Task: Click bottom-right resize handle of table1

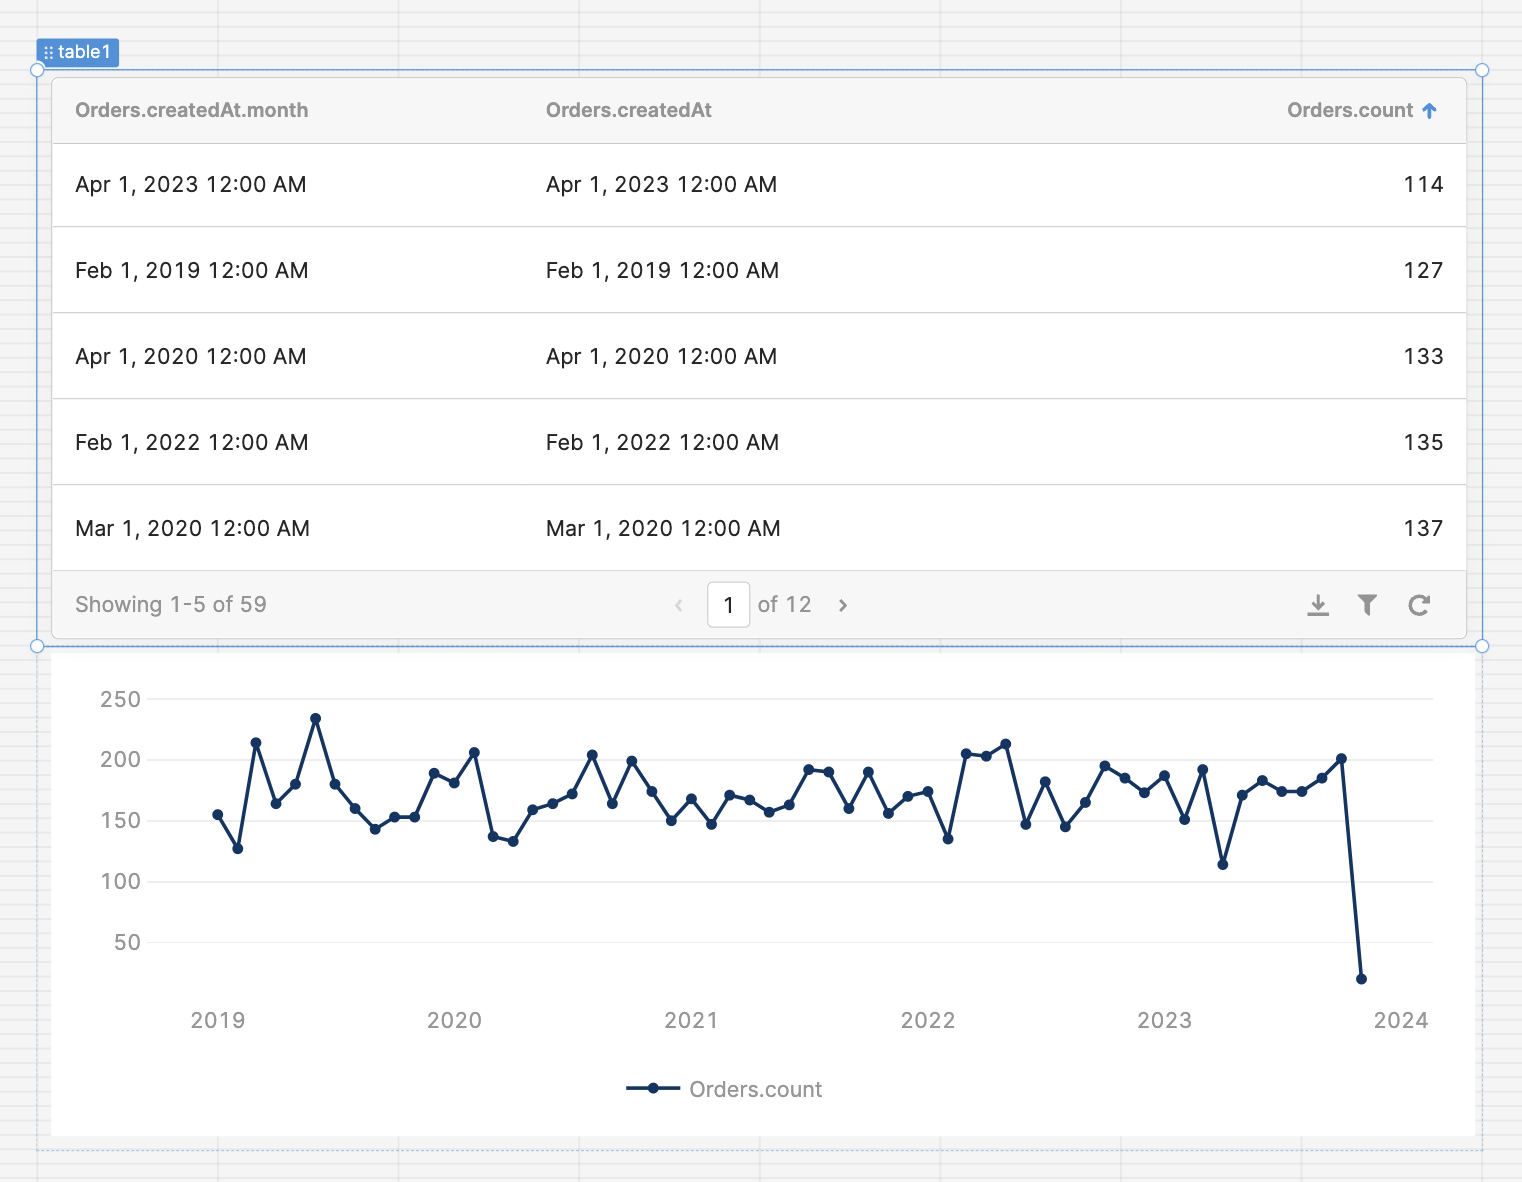Action: click(x=1482, y=646)
